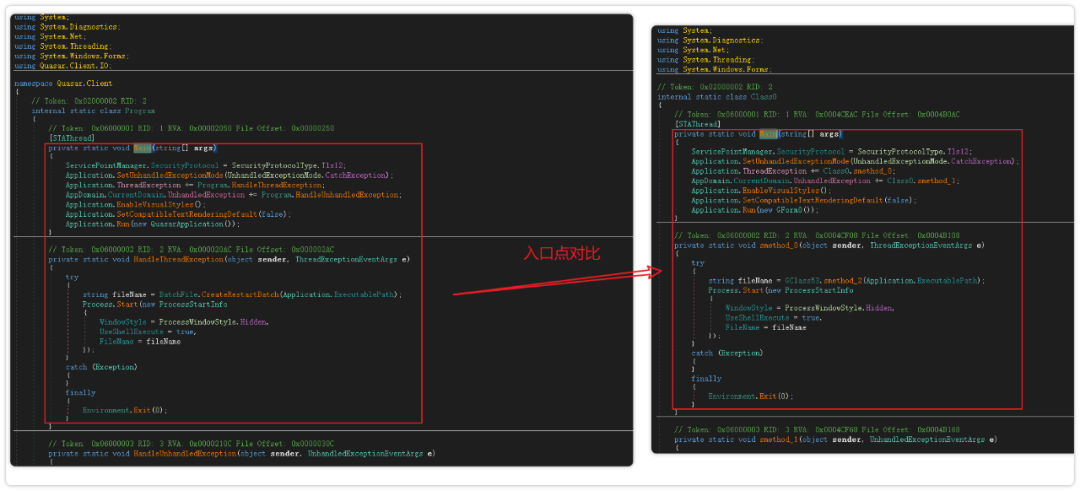
Task: Click 'try' keyword in left panel
Action: 72,278
